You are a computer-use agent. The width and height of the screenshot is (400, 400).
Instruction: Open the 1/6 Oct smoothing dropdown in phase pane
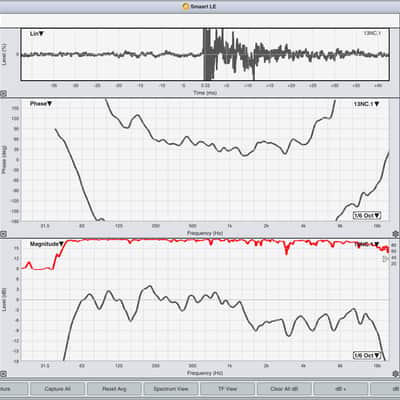[x=367, y=215]
